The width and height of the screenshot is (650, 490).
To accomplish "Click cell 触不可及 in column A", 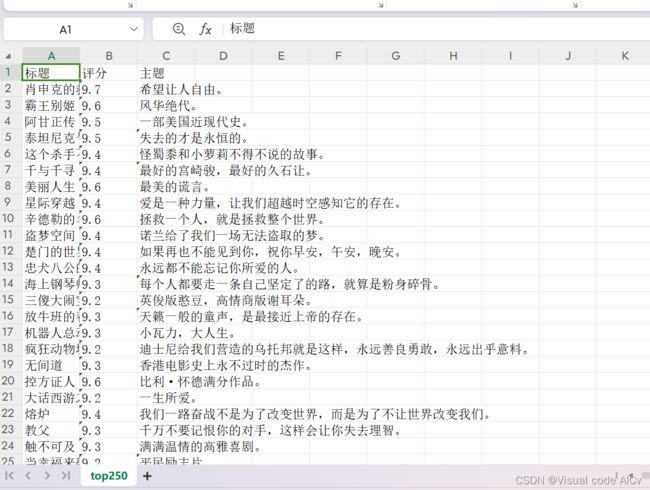I will [x=51, y=446].
